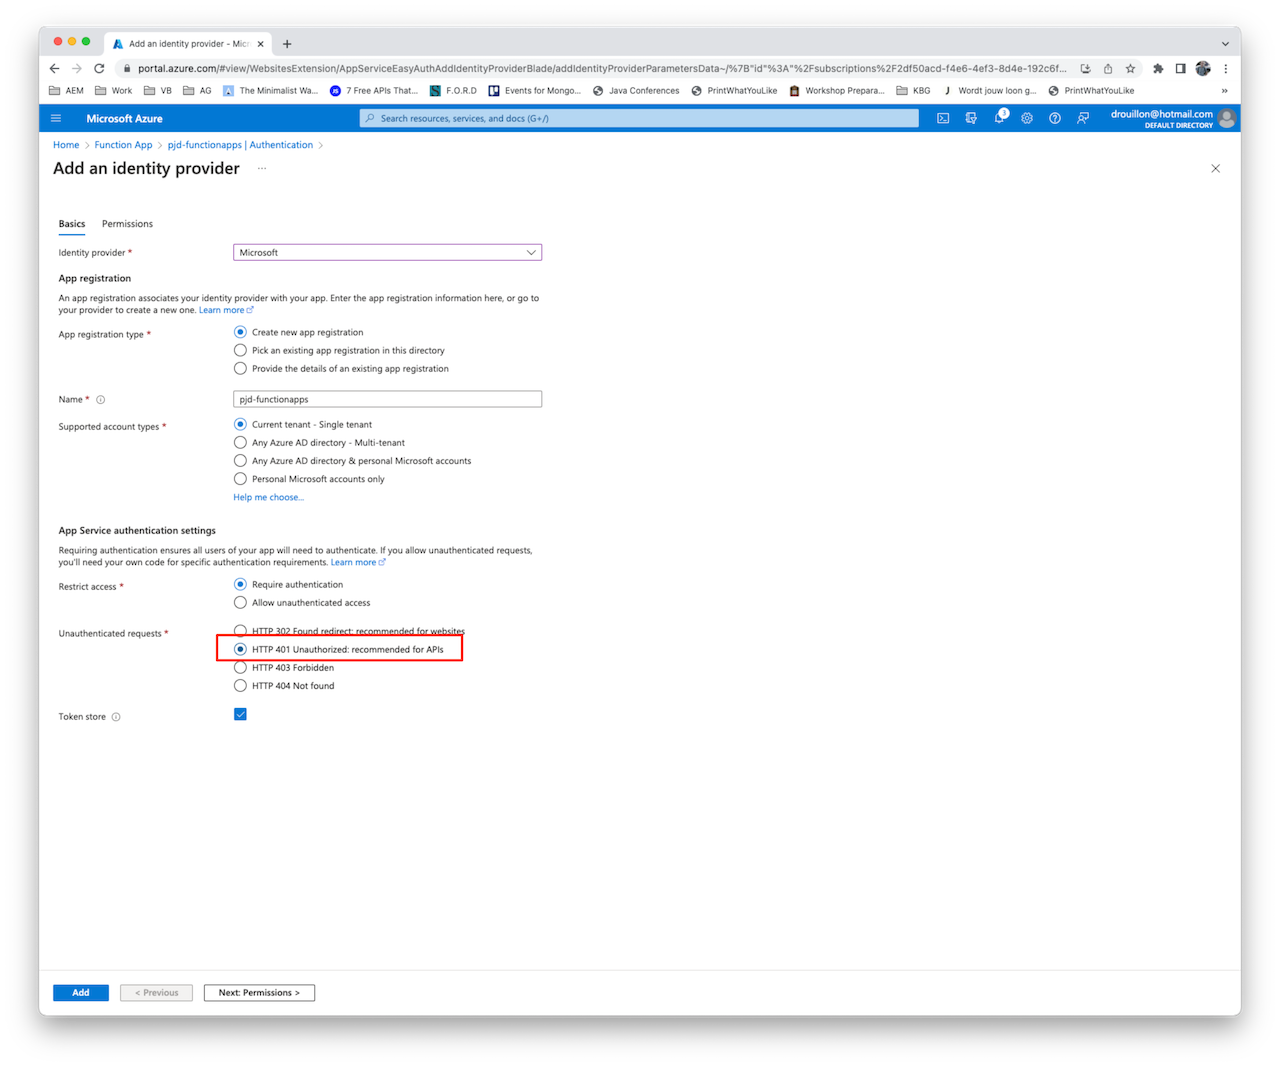Show hidden bookmarks with the double chevron
The width and height of the screenshot is (1280, 1067).
click(1224, 91)
